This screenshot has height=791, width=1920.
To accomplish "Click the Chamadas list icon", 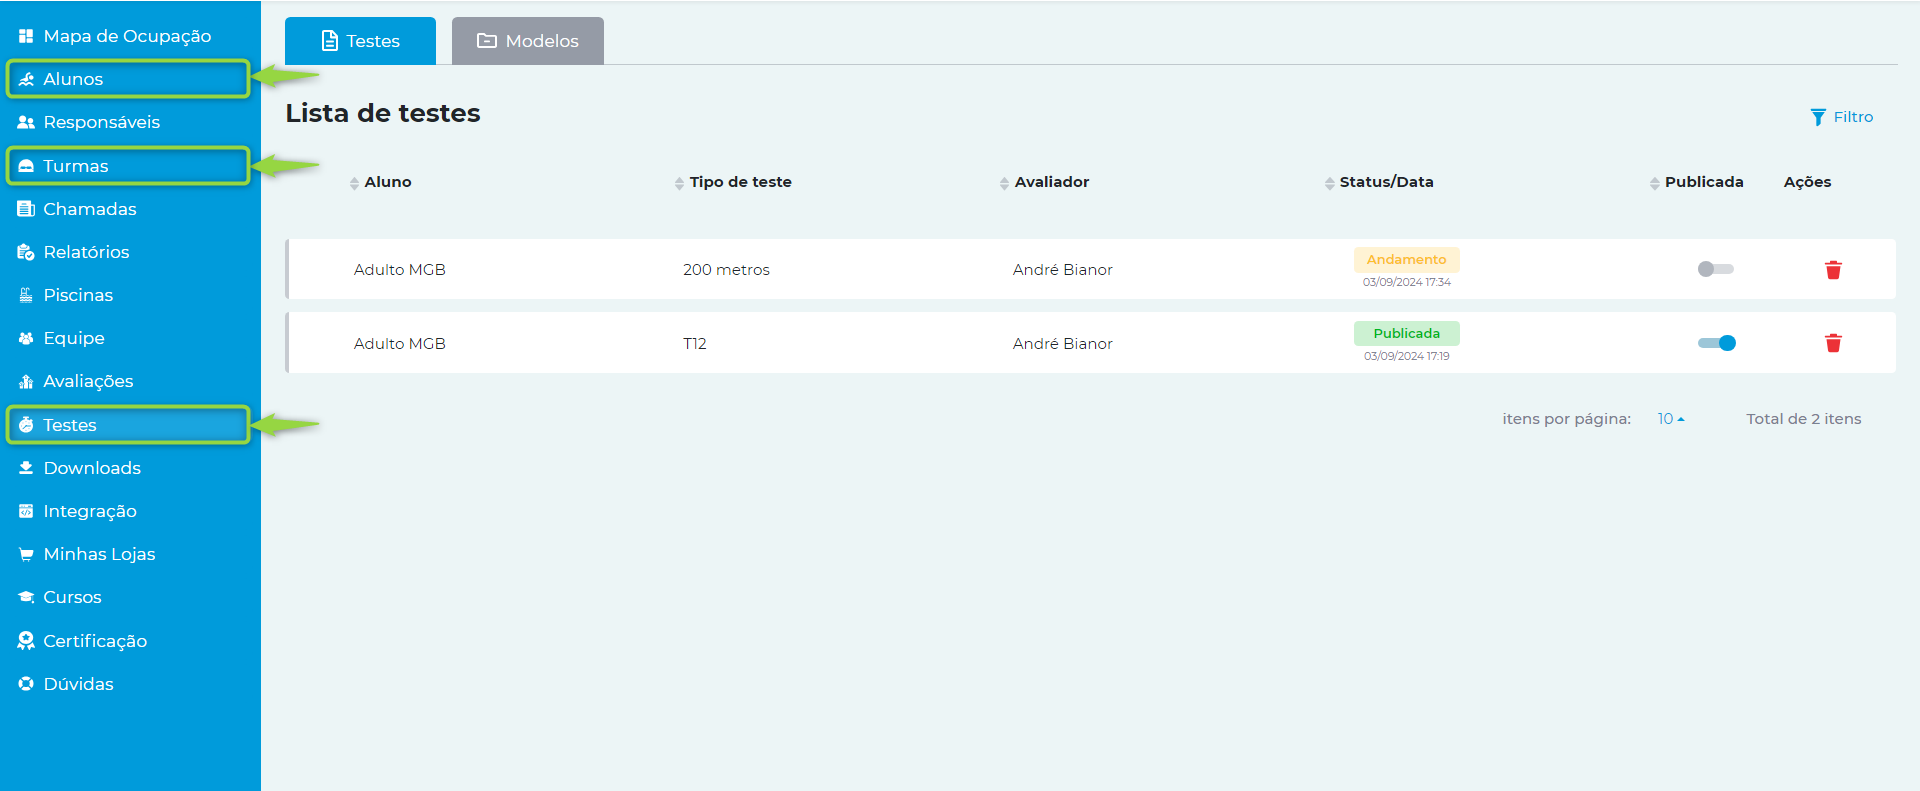I will [x=26, y=209].
